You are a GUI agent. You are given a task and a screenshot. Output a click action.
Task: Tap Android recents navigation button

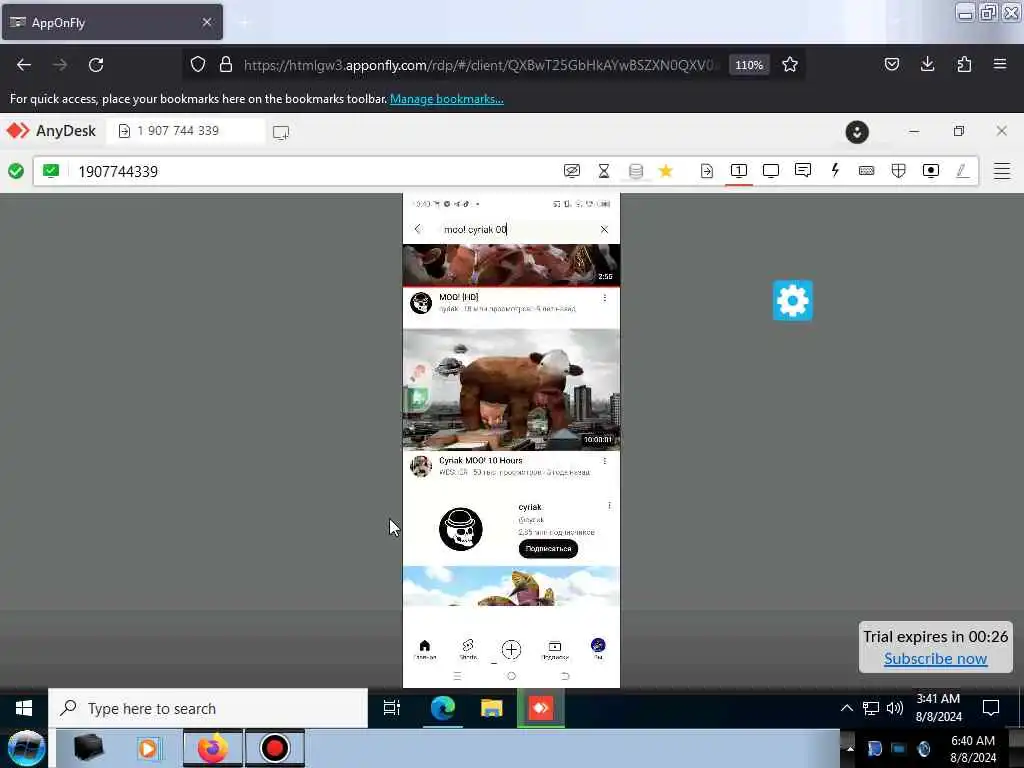[x=457, y=676]
